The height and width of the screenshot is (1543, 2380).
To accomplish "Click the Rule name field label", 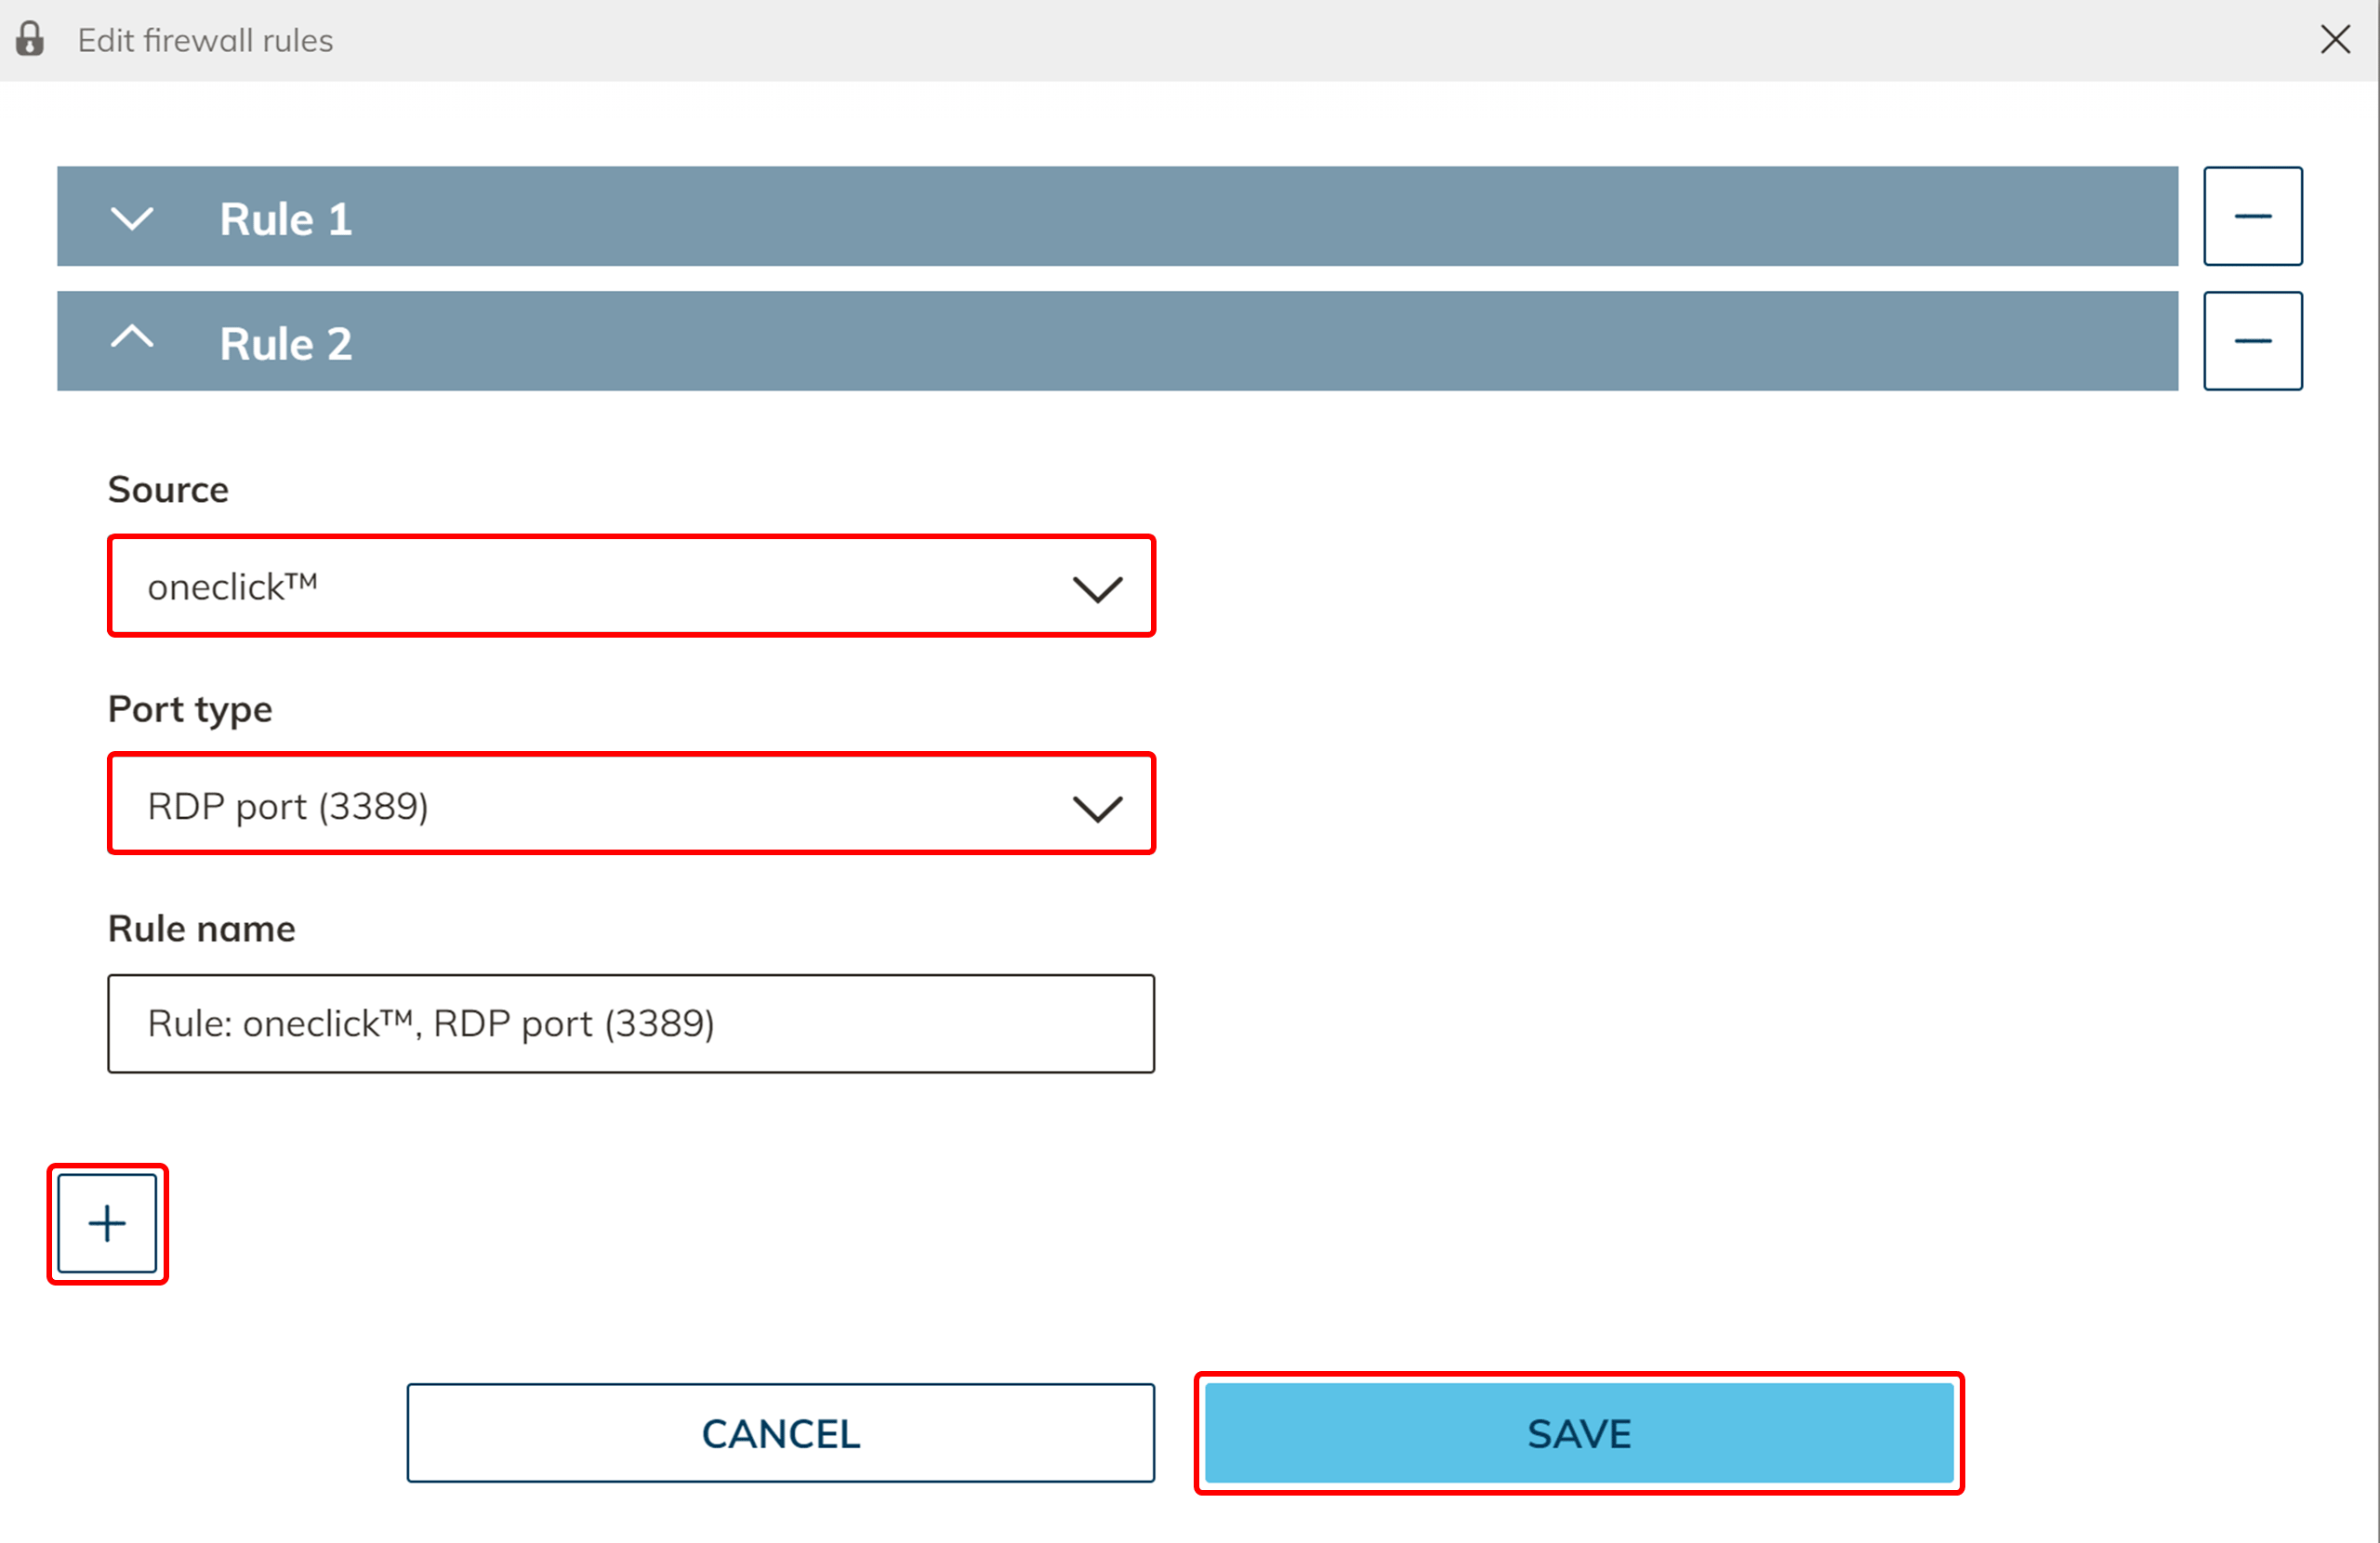I will [201, 929].
